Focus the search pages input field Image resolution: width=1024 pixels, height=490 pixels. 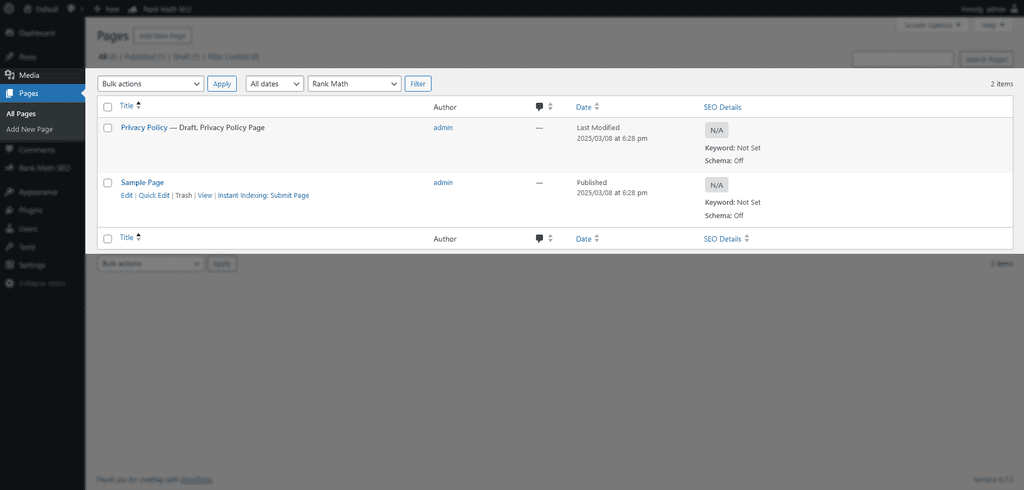click(x=903, y=59)
